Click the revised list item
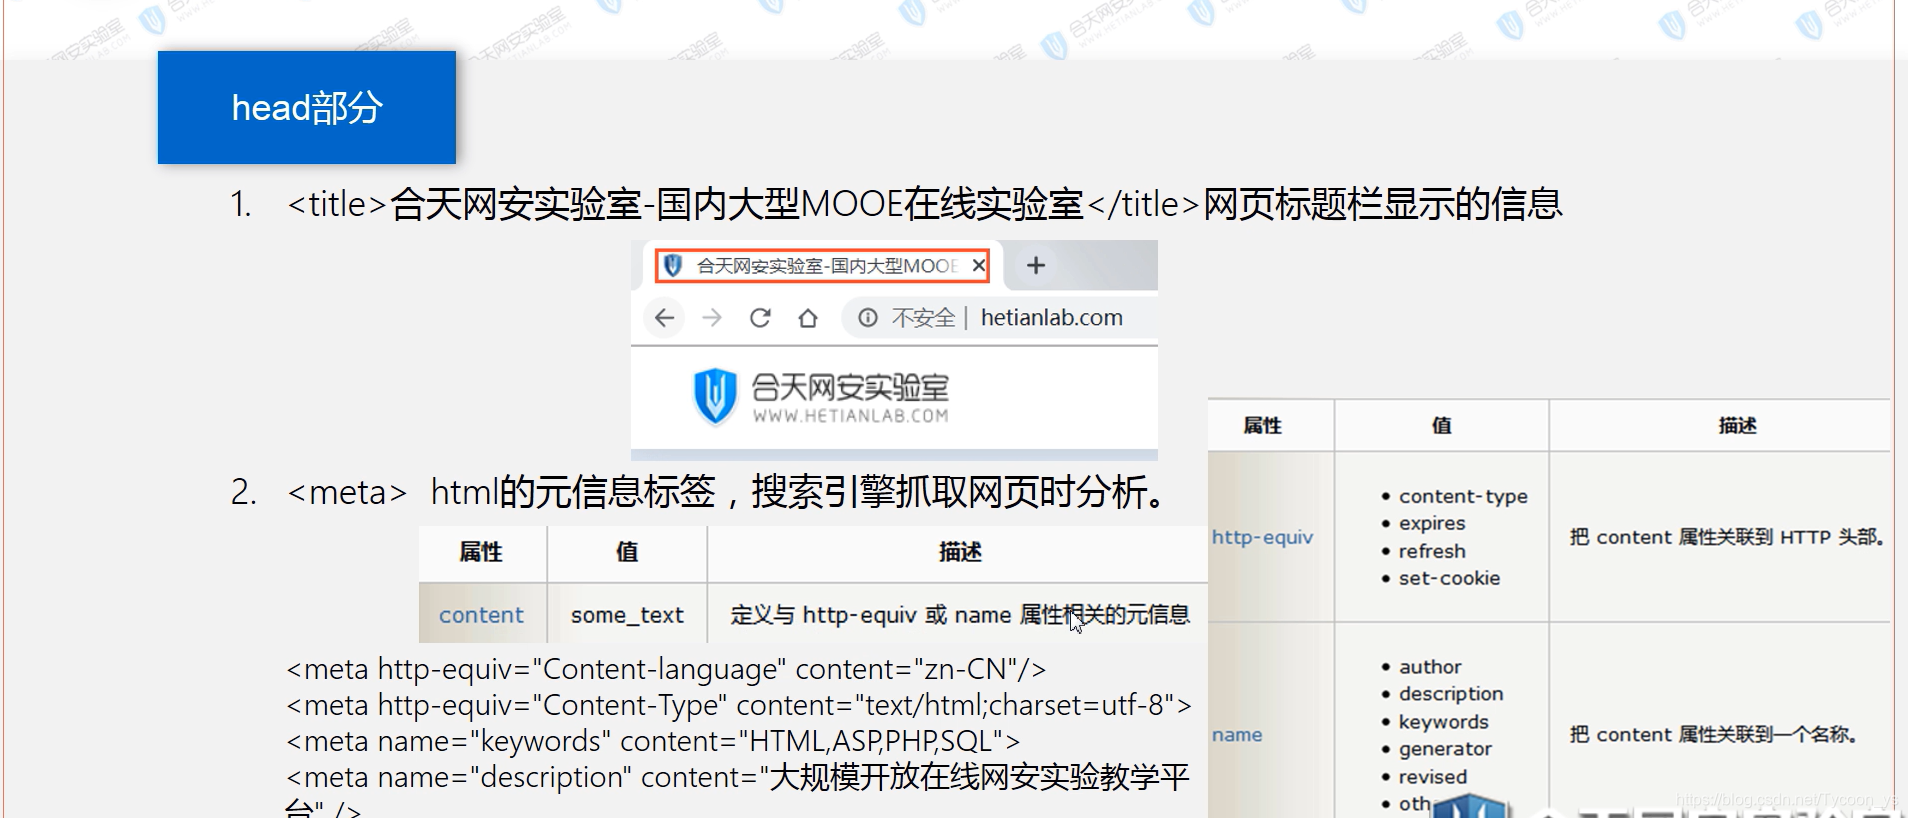The width and height of the screenshot is (1908, 818). pyautogui.click(x=1432, y=777)
